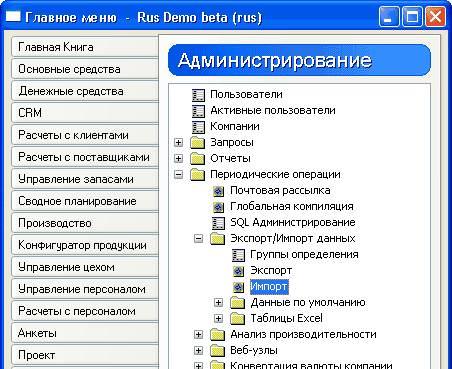Viewport: 452px width, 369px height.
Task: Click the list icon beside SQL Администрирование
Action: point(218,223)
